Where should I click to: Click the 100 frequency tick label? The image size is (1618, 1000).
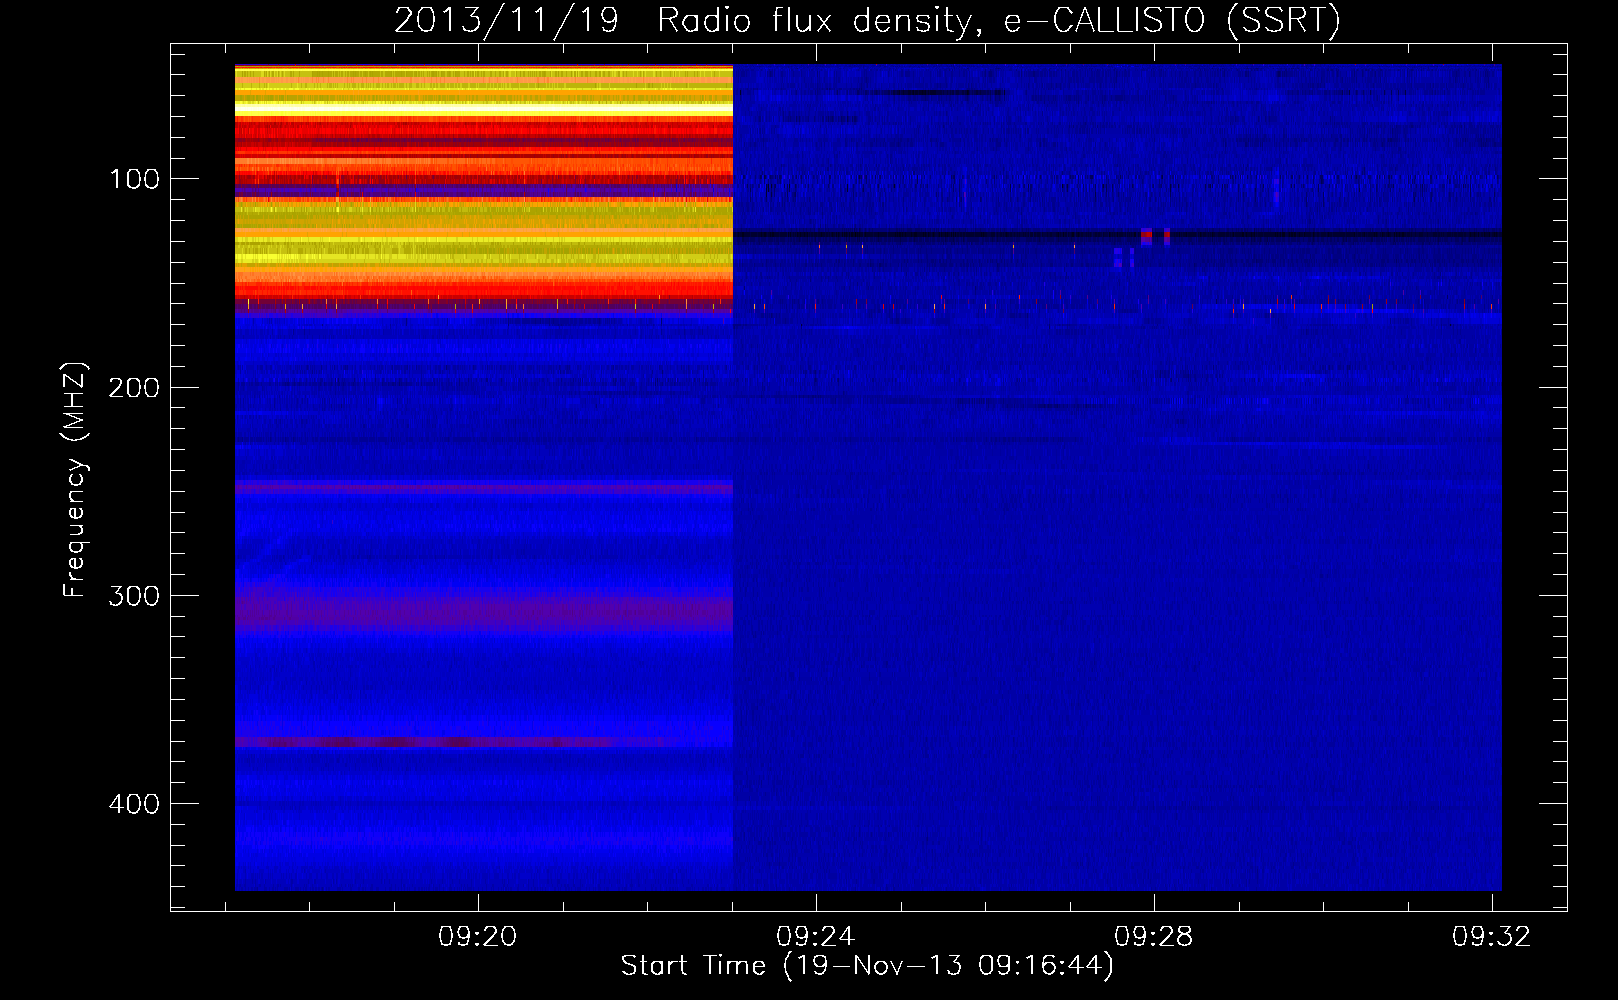(134, 179)
